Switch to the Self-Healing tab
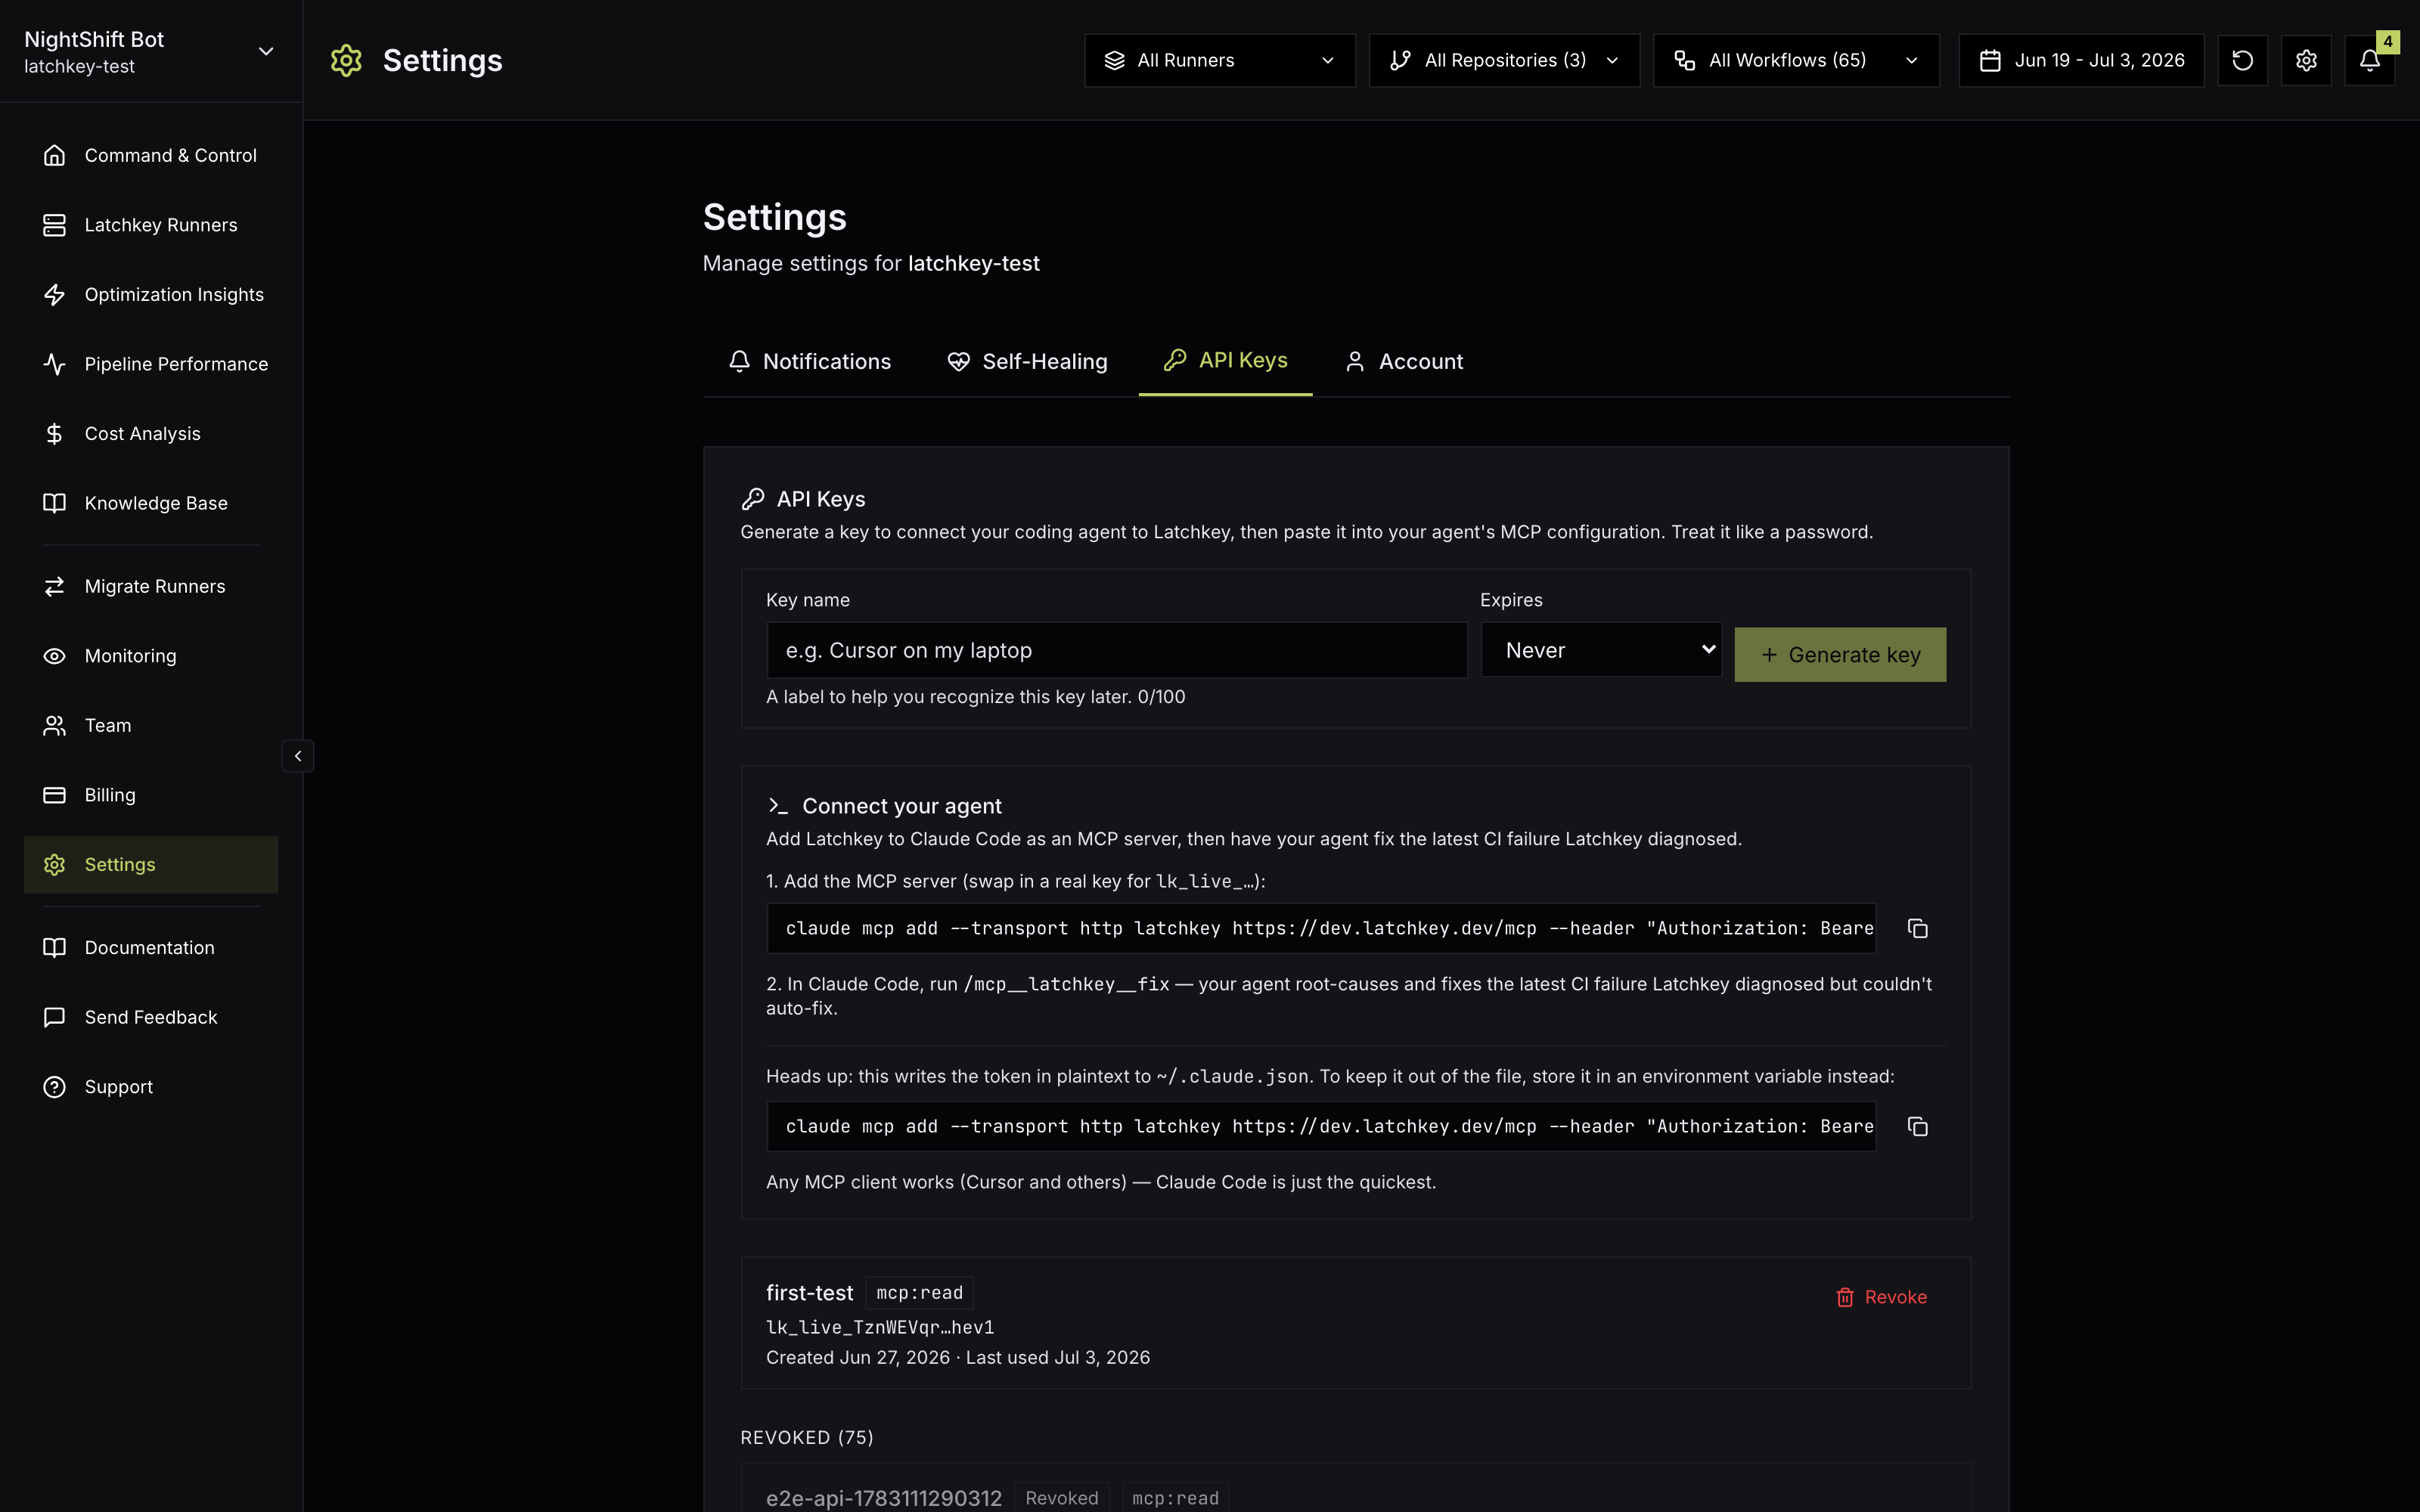 [x=1027, y=361]
